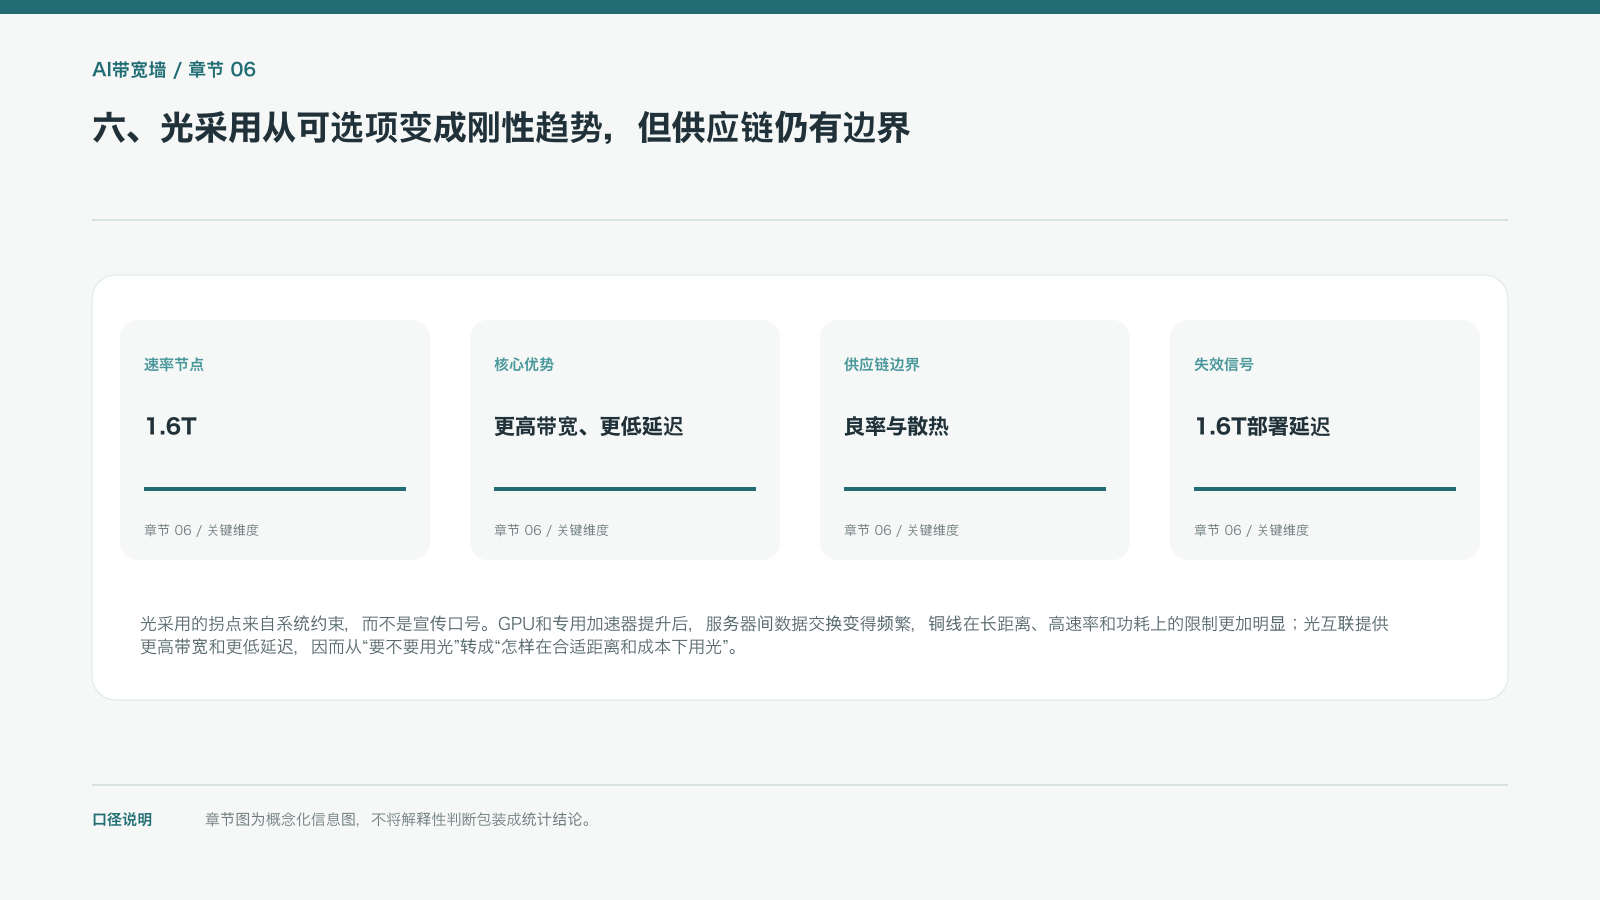Viewport: 1600px width, 900px height.
Task: Select the '1.6T部署延迟' value text
Action: click(1262, 426)
